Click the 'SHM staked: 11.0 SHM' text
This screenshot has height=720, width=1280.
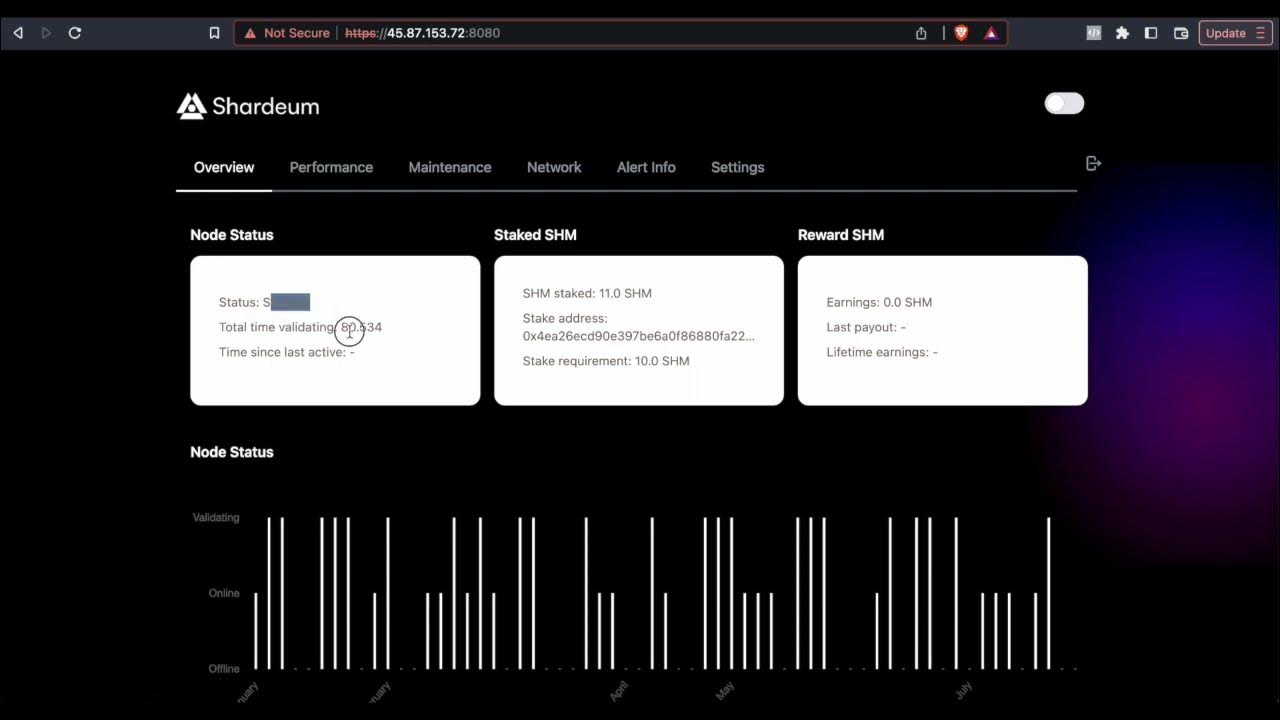[587, 293]
